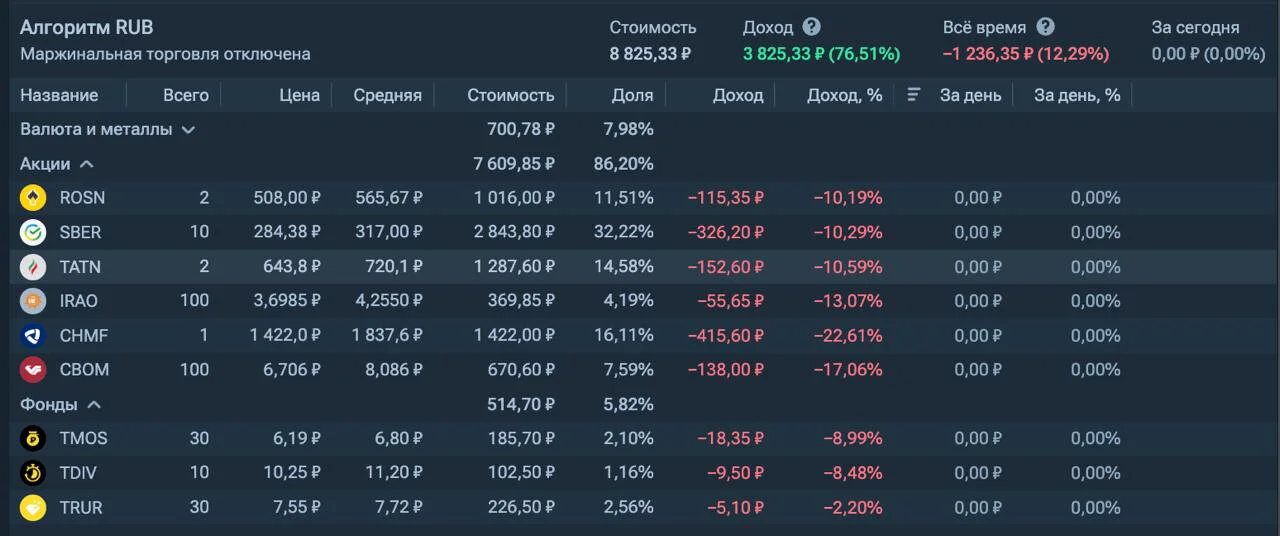This screenshot has height=536, width=1280.
Task: Click the IRAO company logo icon
Action: pos(33,301)
